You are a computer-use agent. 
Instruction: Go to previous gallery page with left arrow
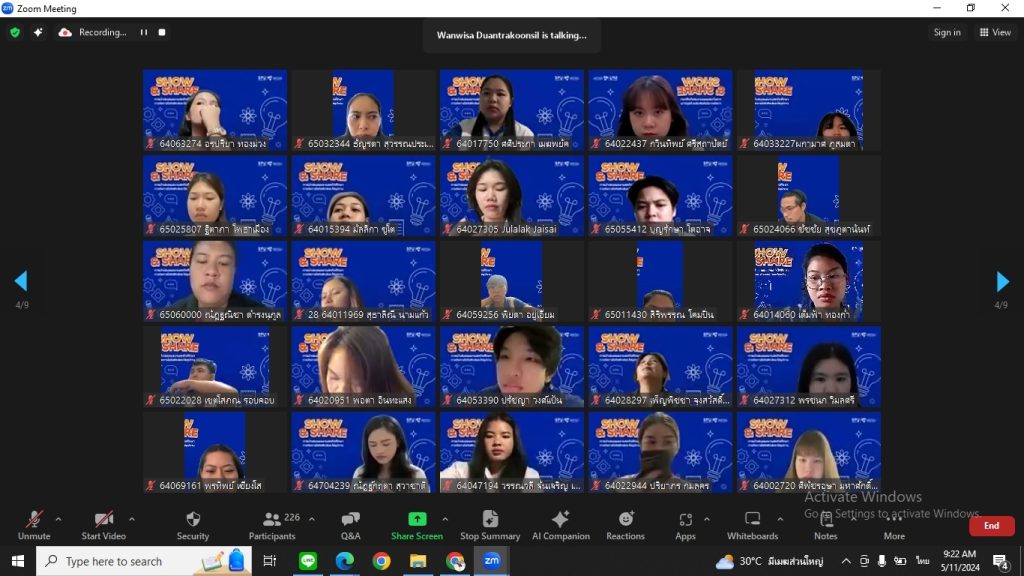click(x=21, y=281)
